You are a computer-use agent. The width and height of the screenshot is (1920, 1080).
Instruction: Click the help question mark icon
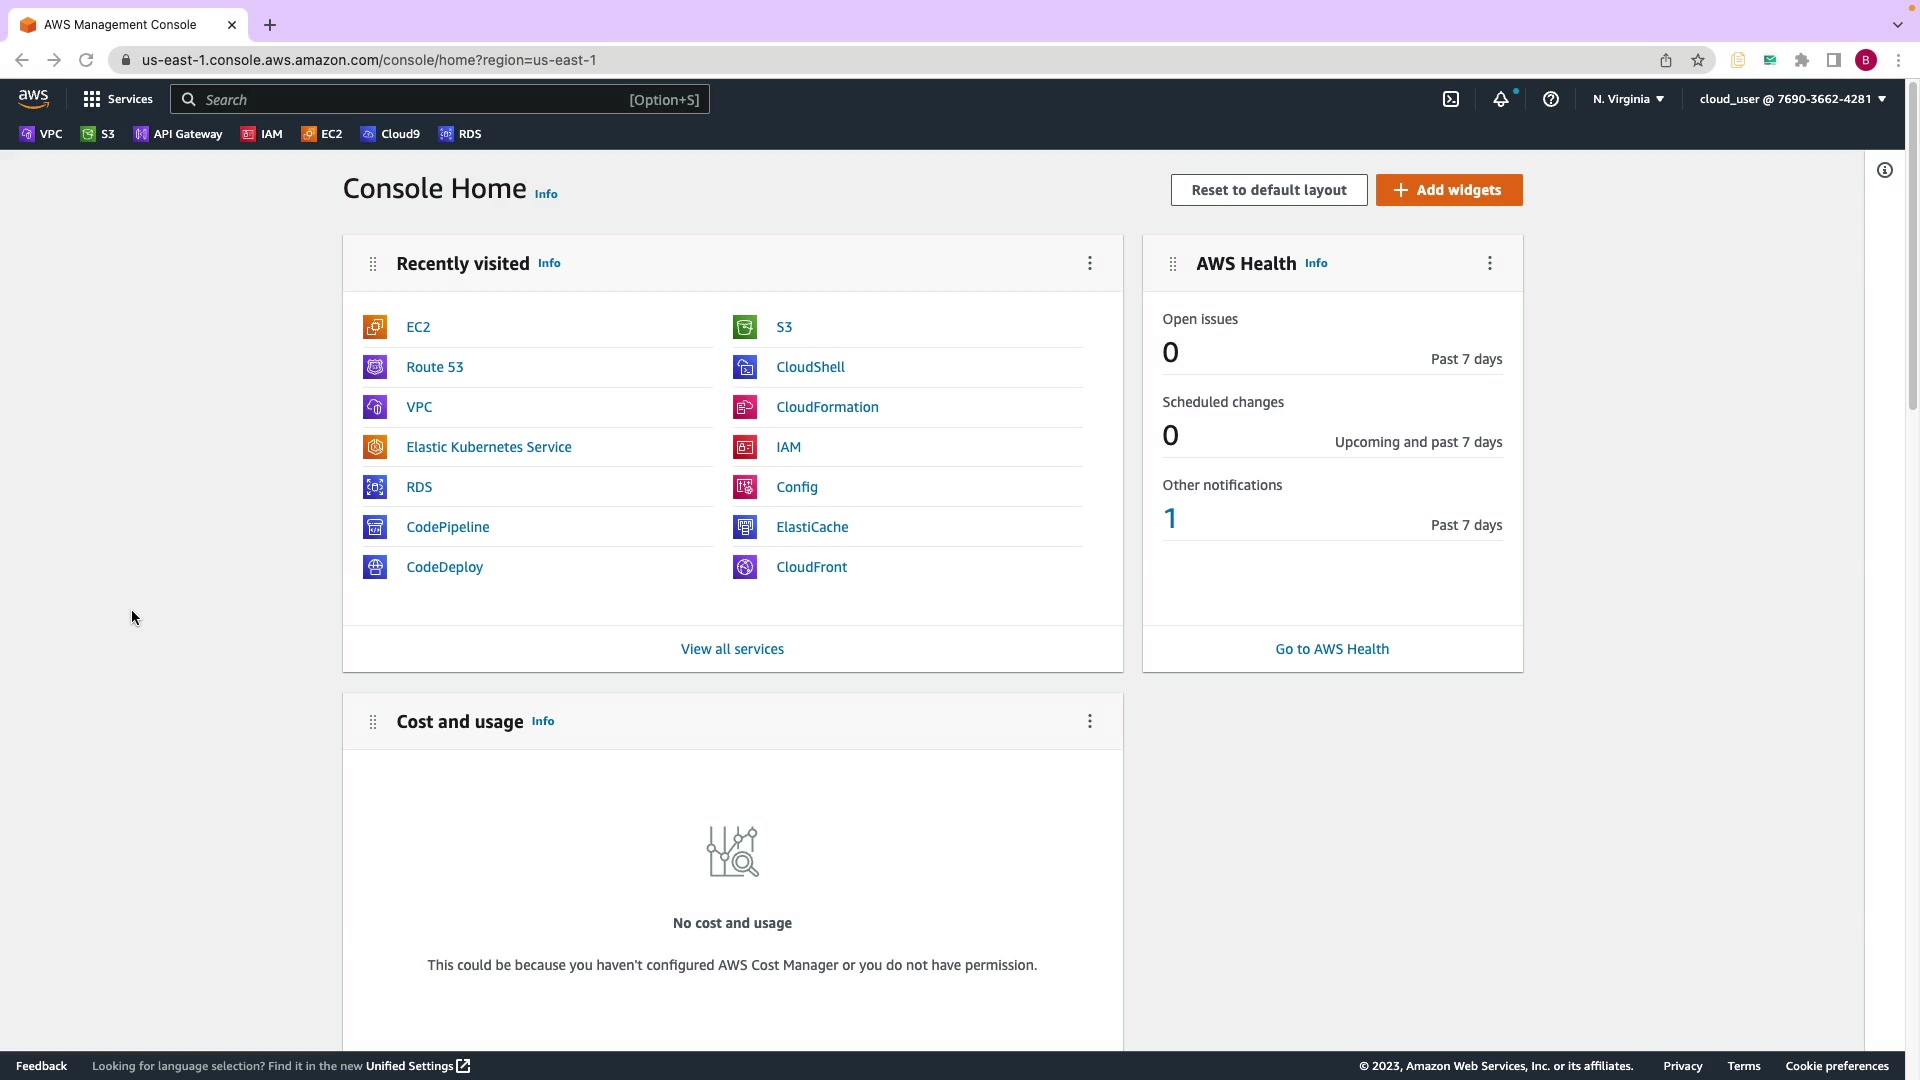coord(1551,99)
